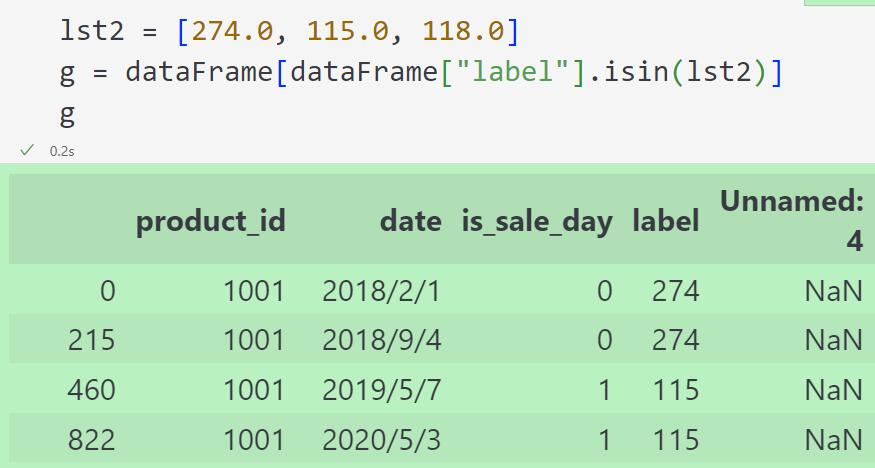Click the label value 115 in row 460

tap(676, 390)
